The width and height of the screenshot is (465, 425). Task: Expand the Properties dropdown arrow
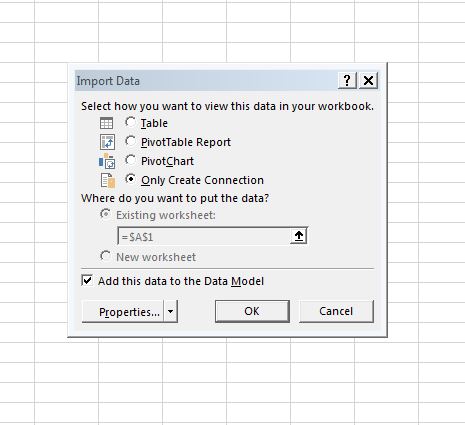tap(170, 311)
